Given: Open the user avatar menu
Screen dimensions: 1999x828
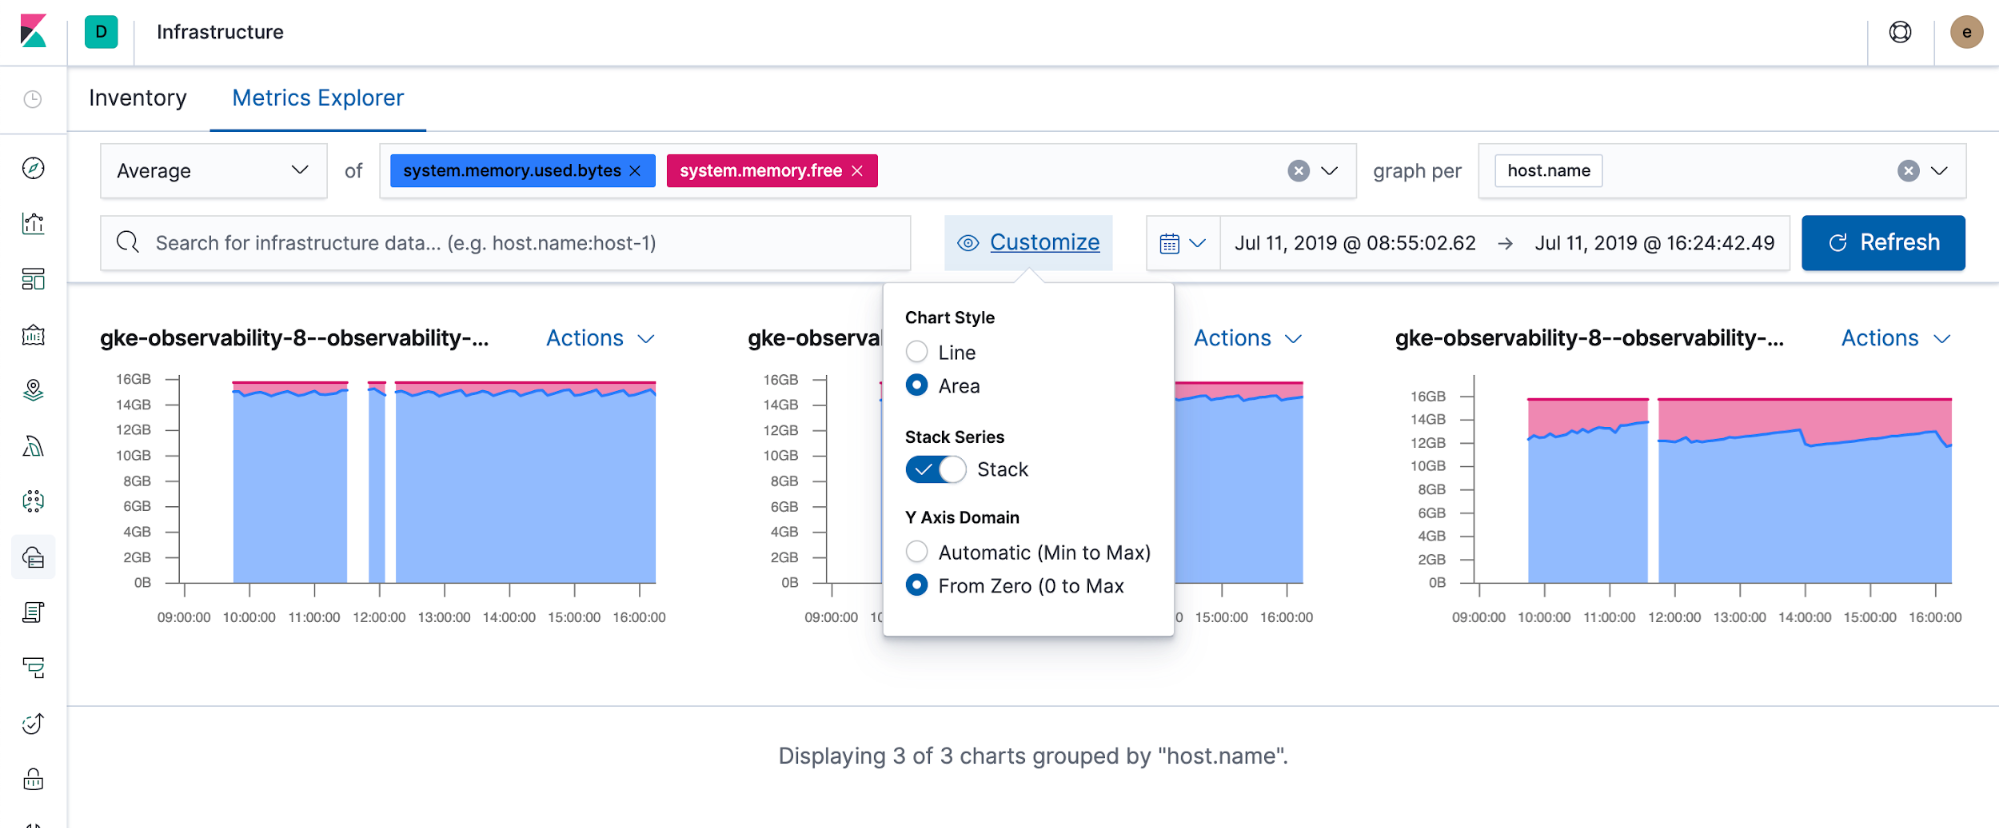Looking at the screenshot, I should 1966,32.
